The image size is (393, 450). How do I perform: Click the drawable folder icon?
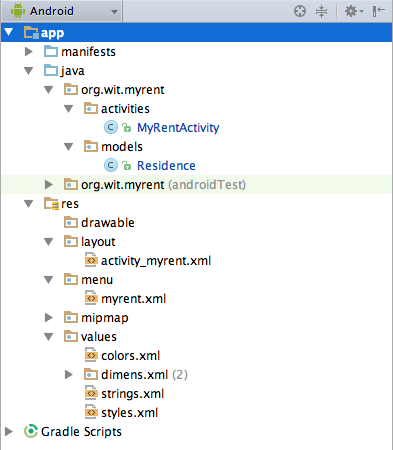pyautogui.click(x=71, y=222)
